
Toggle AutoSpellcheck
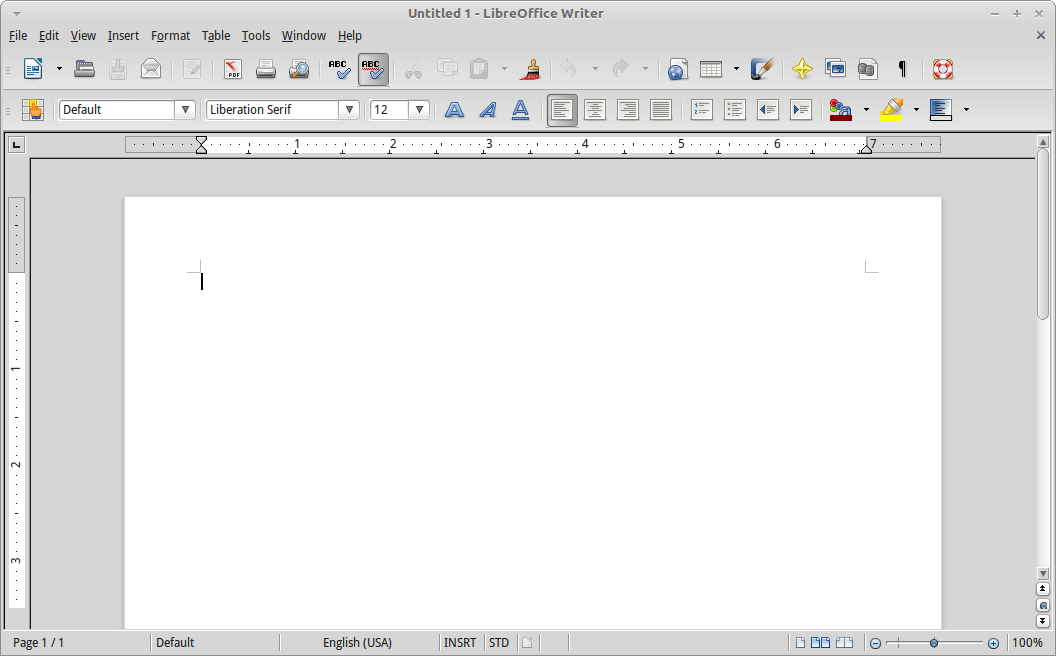pos(373,69)
